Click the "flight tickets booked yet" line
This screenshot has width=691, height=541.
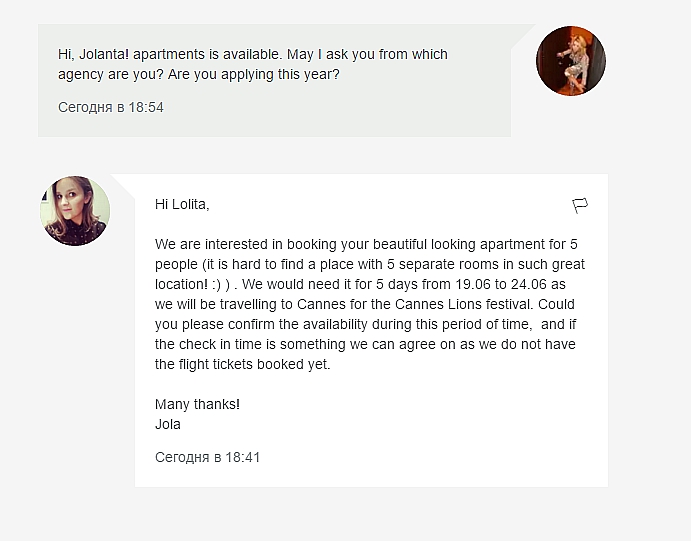pos(242,364)
